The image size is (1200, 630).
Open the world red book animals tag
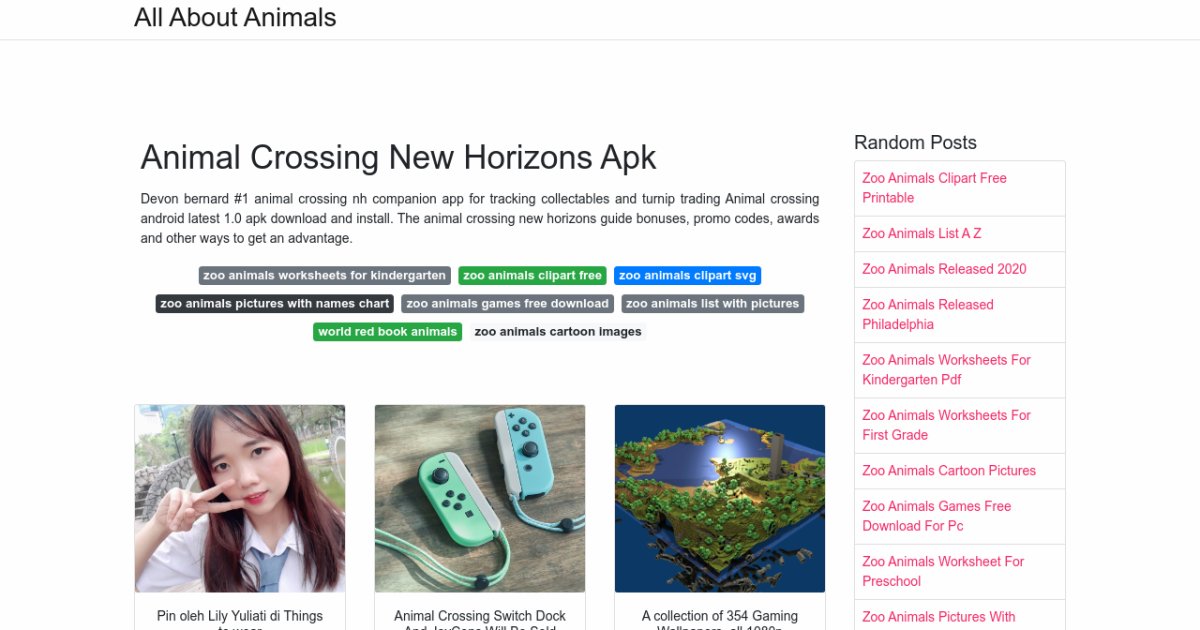click(387, 332)
